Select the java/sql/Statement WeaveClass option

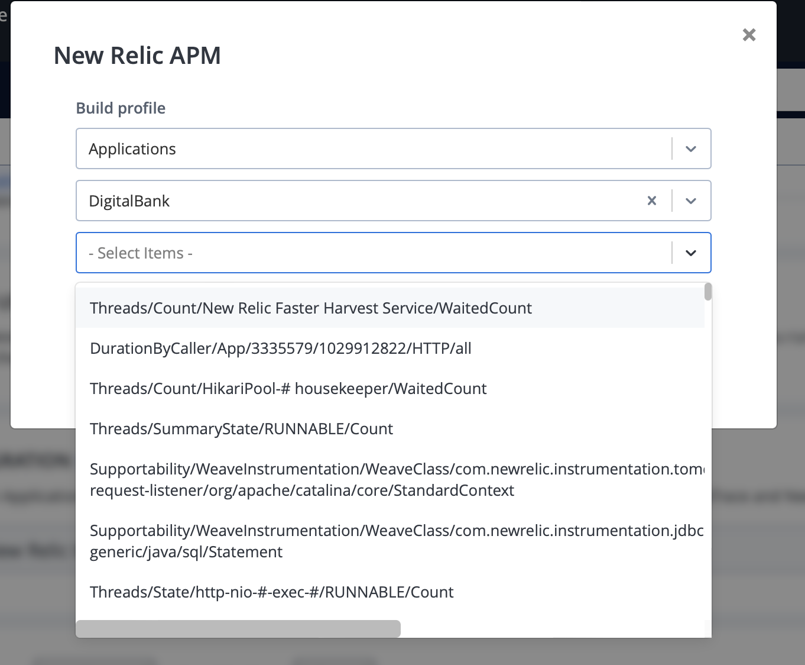click(x=390, y=541)
